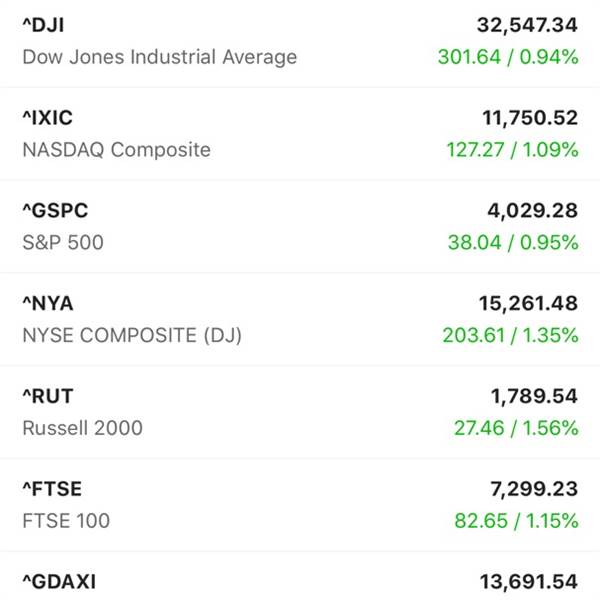This screenshot has width=600, height=600.
Task: Open the ^GSPC ticker symbol
Action: [55, 211]
